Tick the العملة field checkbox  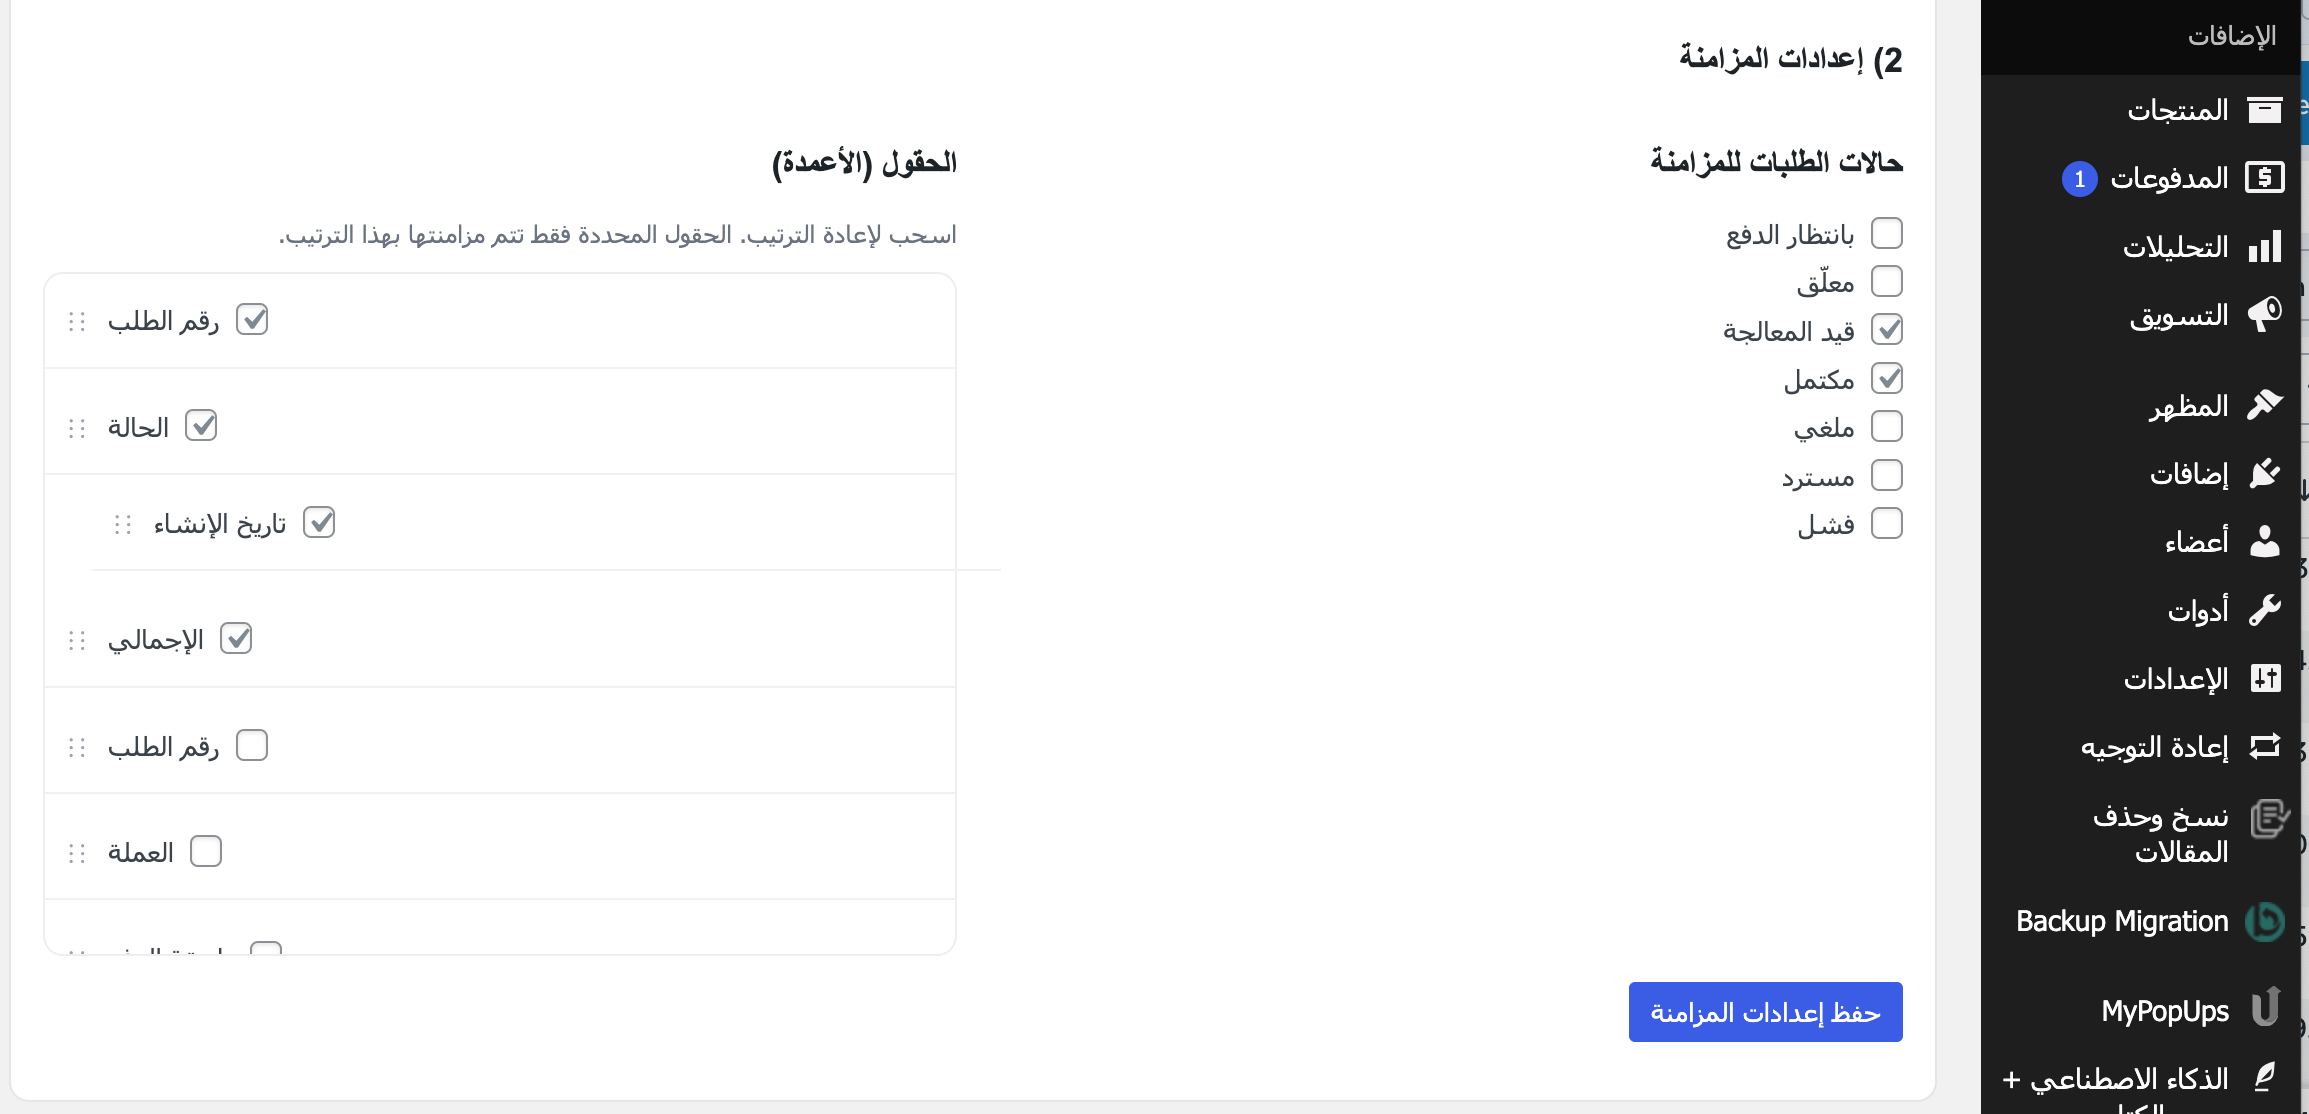(206, 852)
